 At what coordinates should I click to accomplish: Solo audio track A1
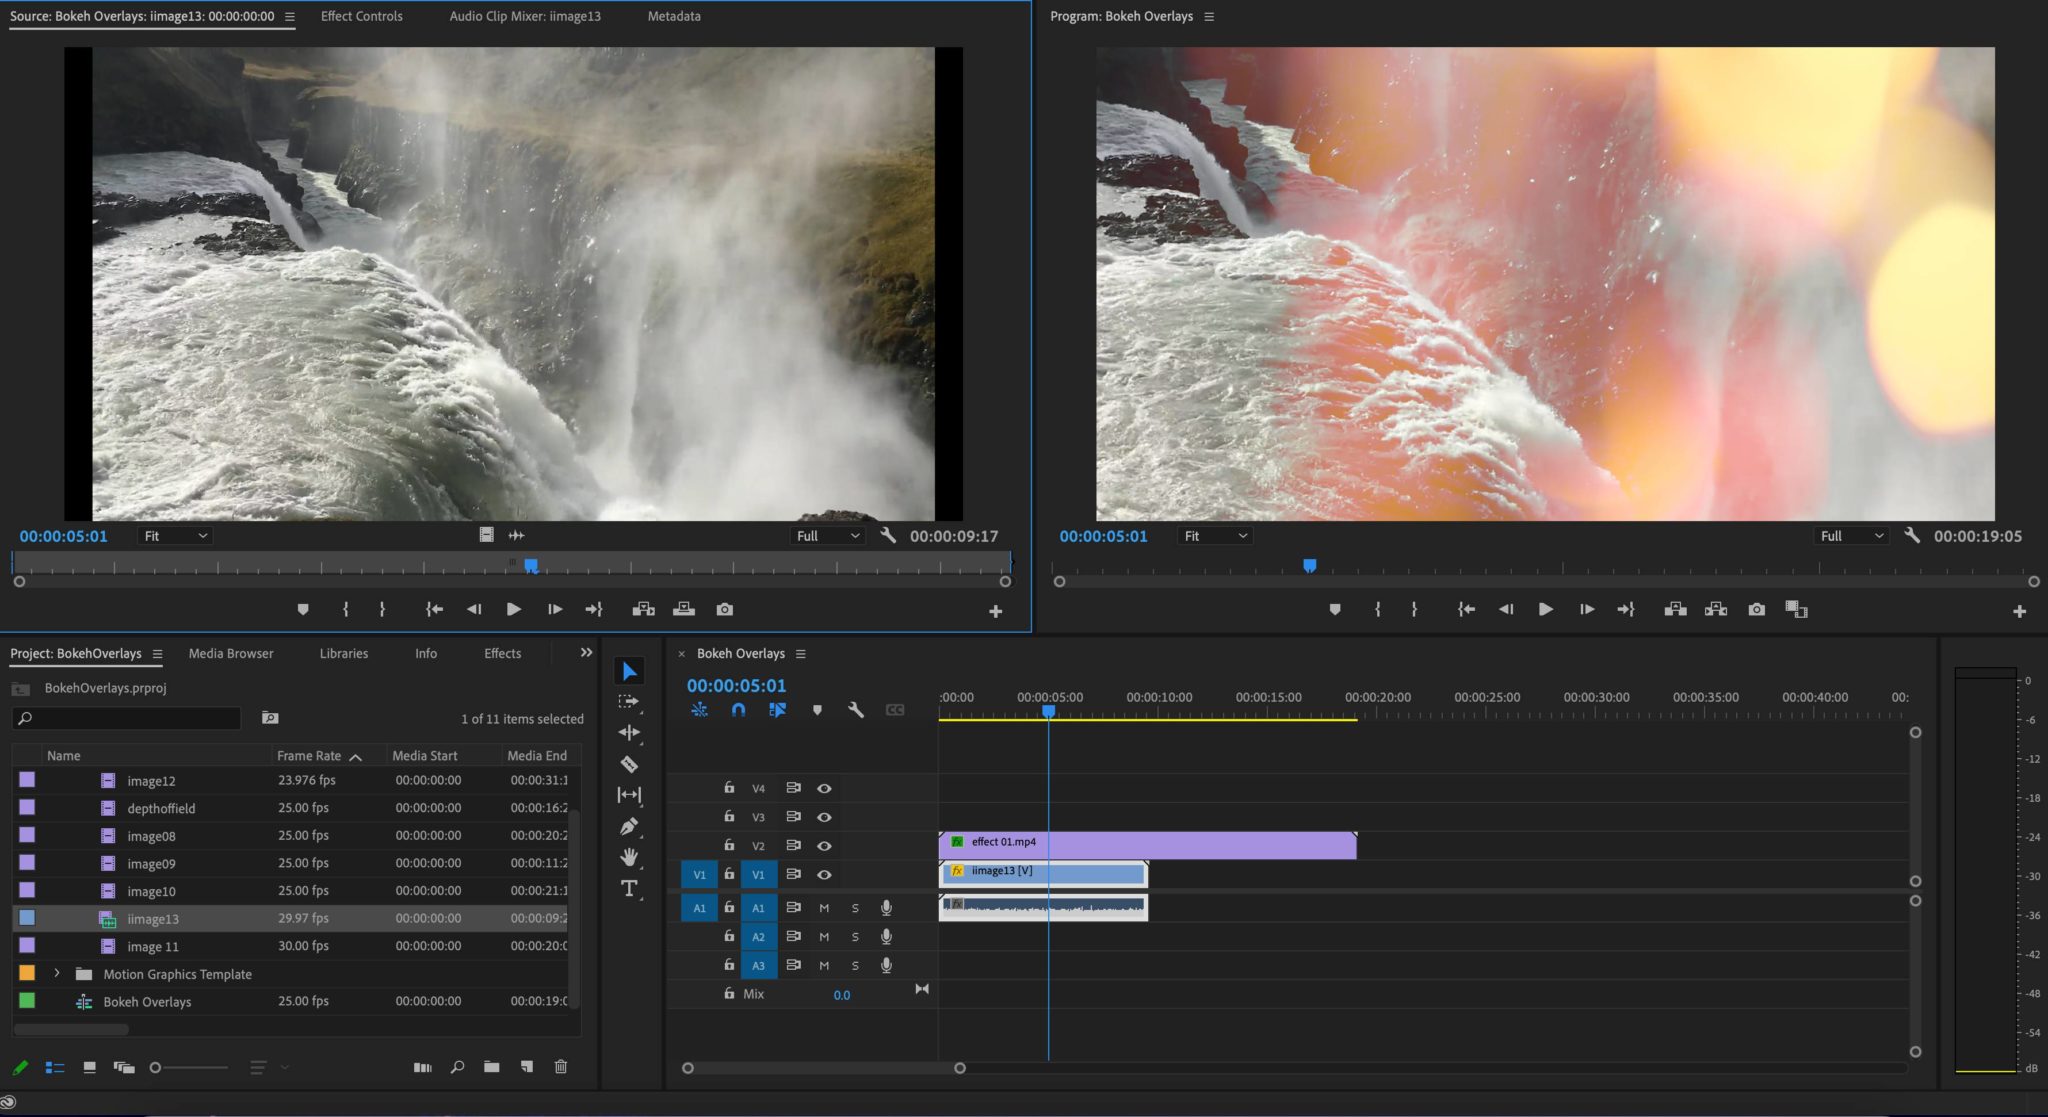click(855, 907)
